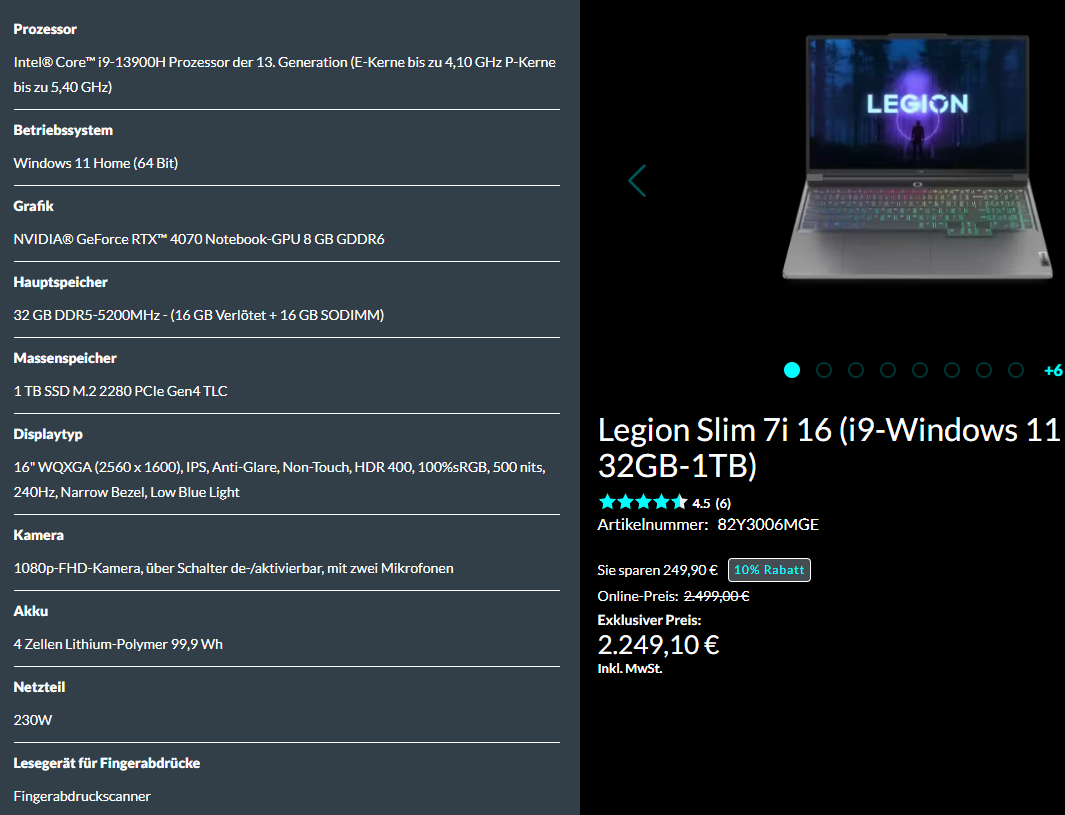Select the fourth carousel dot indicator
The height and width of the screenshot is (815, 1065).
pos(888,370)
